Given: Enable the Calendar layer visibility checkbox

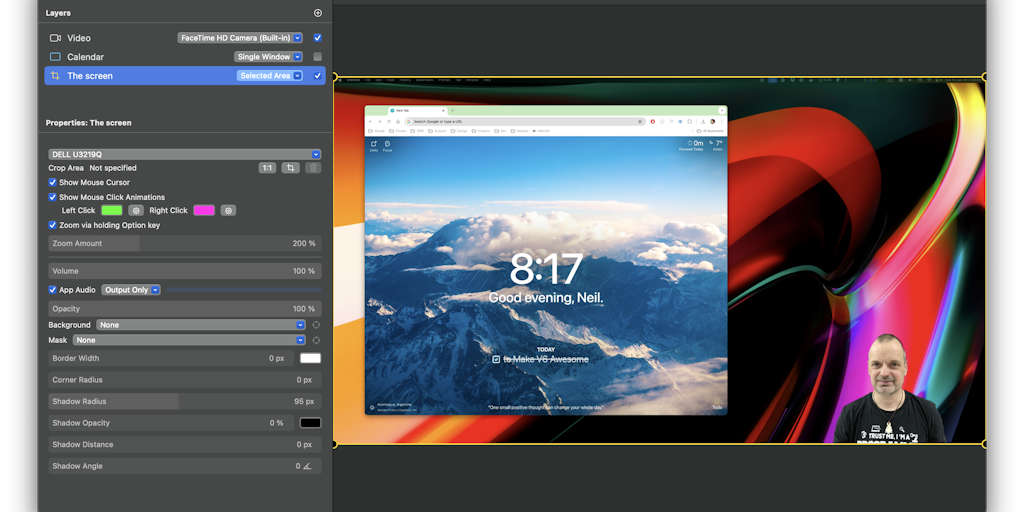Looking at the screenshot, I should pos(317,57).
